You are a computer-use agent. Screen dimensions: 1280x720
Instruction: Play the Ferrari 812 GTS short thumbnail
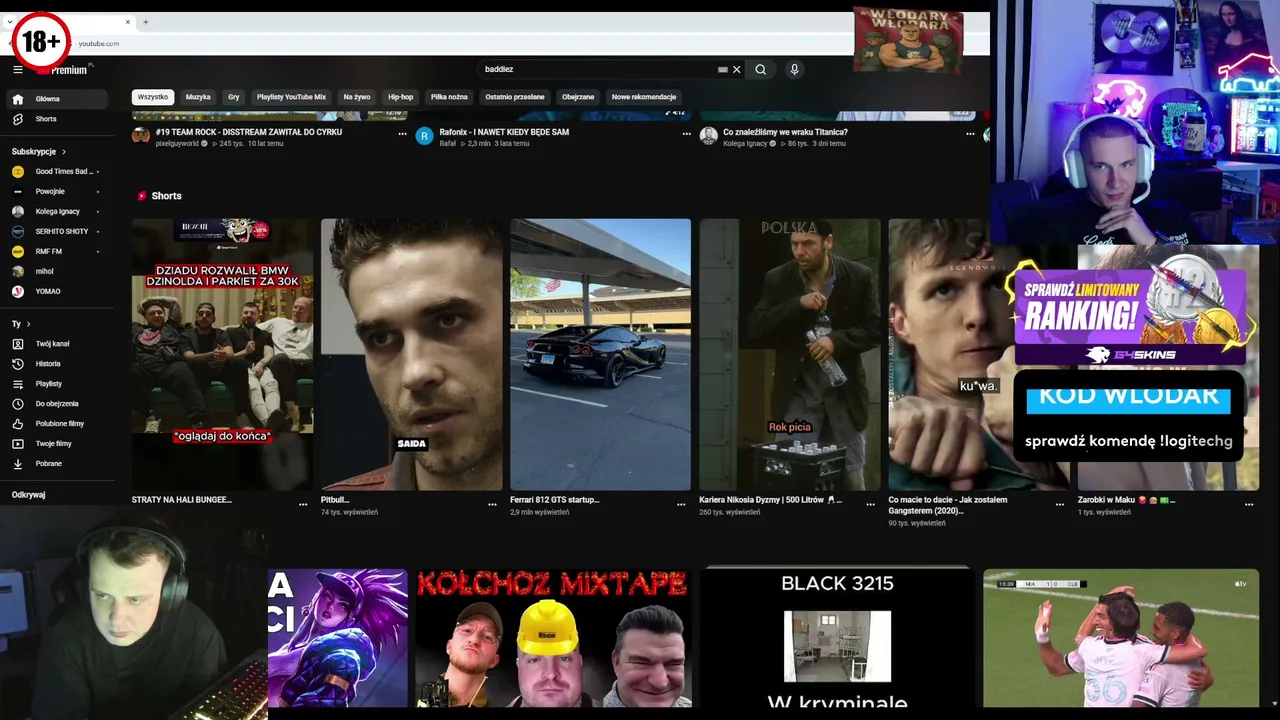pos(600,354)
